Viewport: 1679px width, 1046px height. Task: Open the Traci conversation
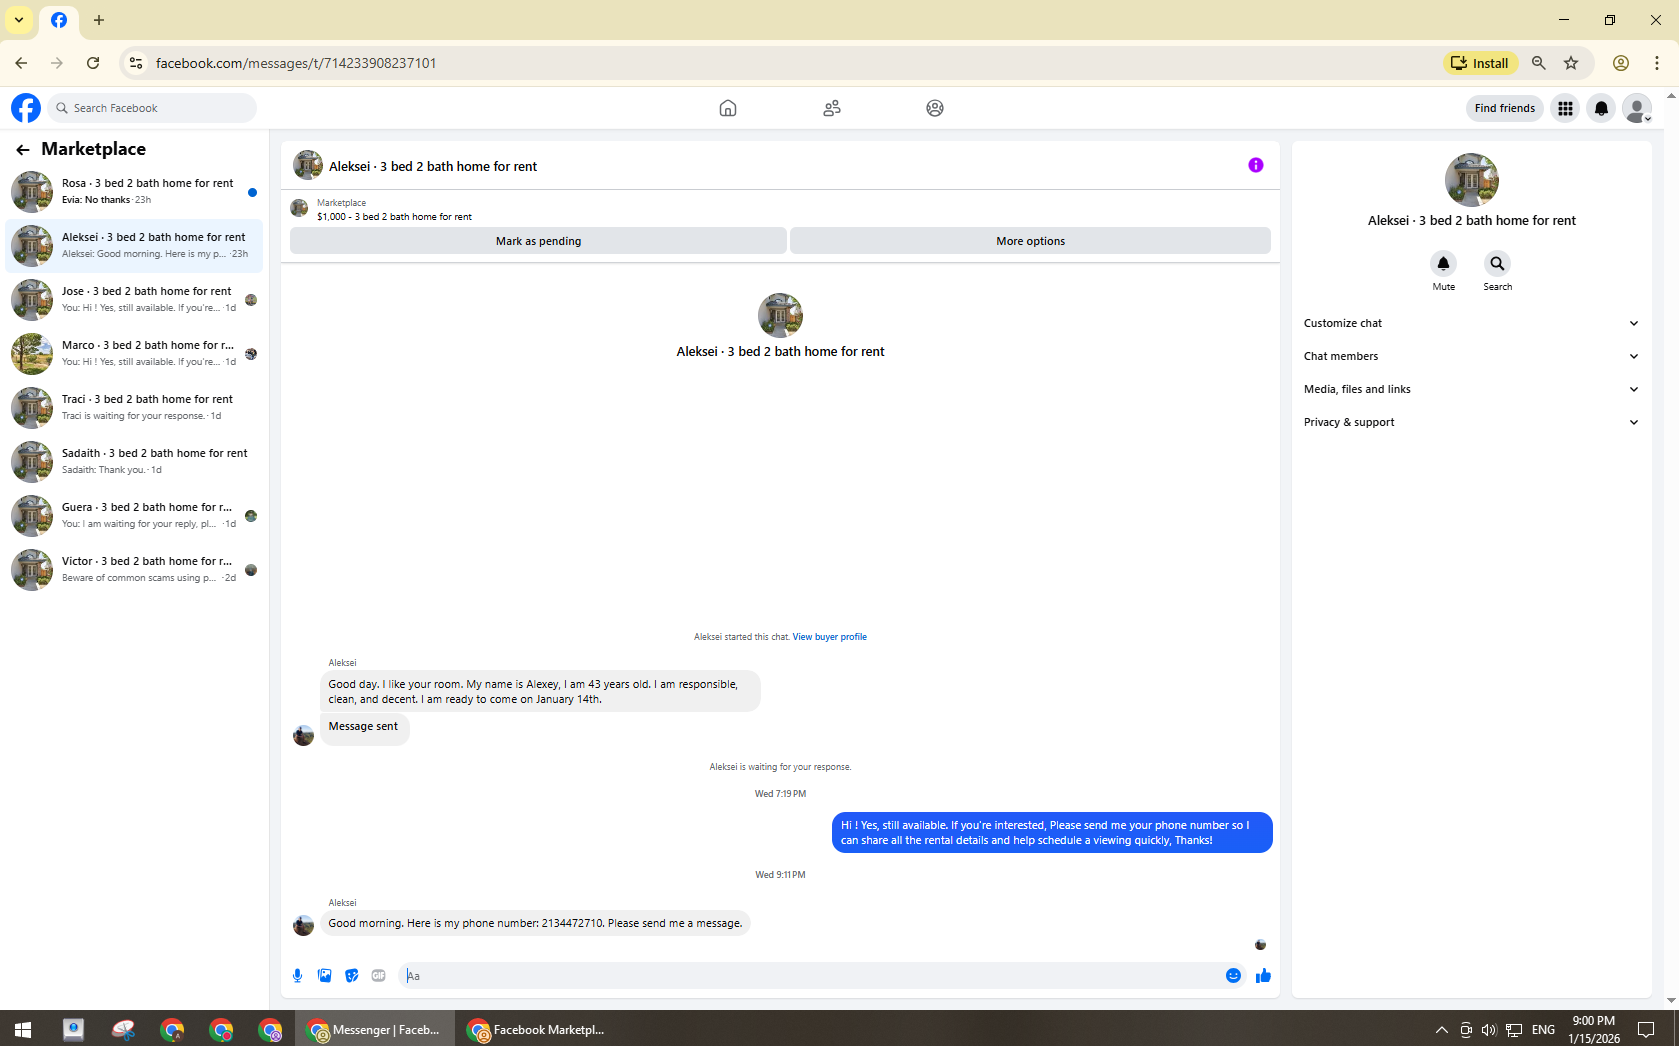point(134,408)
